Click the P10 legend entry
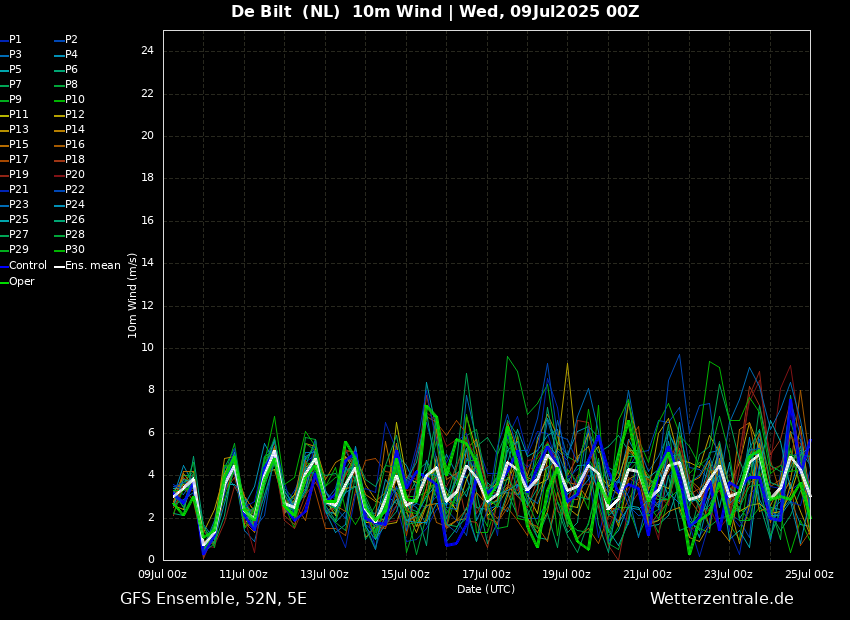This screenshot has height=620, width=850. click(75, 100)
